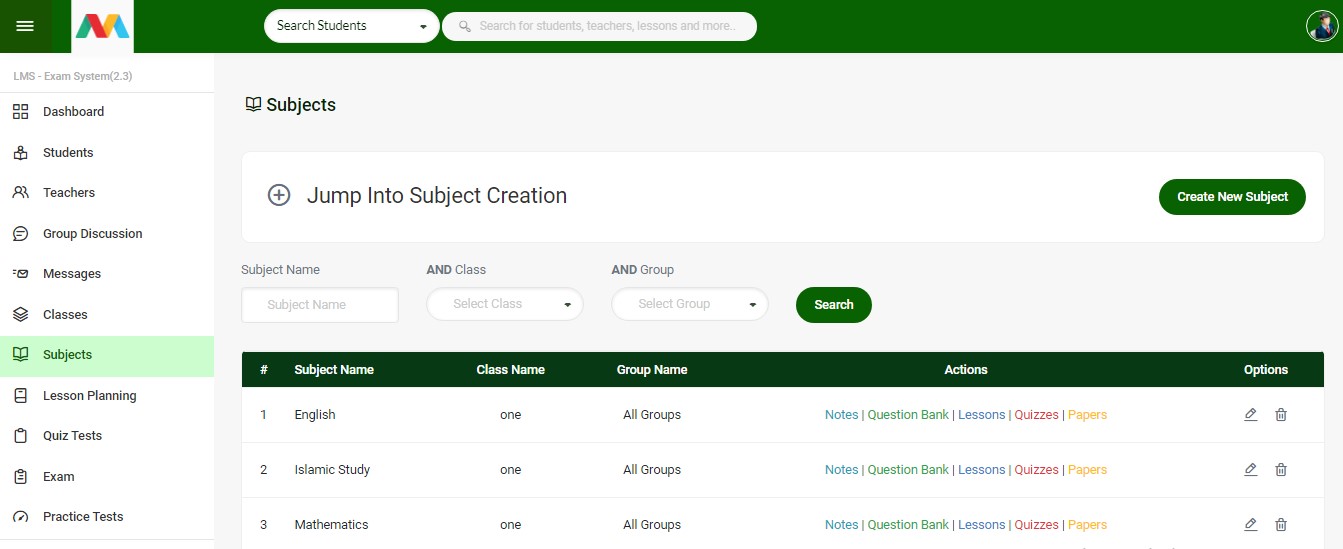Click the Subjects book icon in sidebar
The height and width of the screenshot is (549, 1343).
[20, 355]
